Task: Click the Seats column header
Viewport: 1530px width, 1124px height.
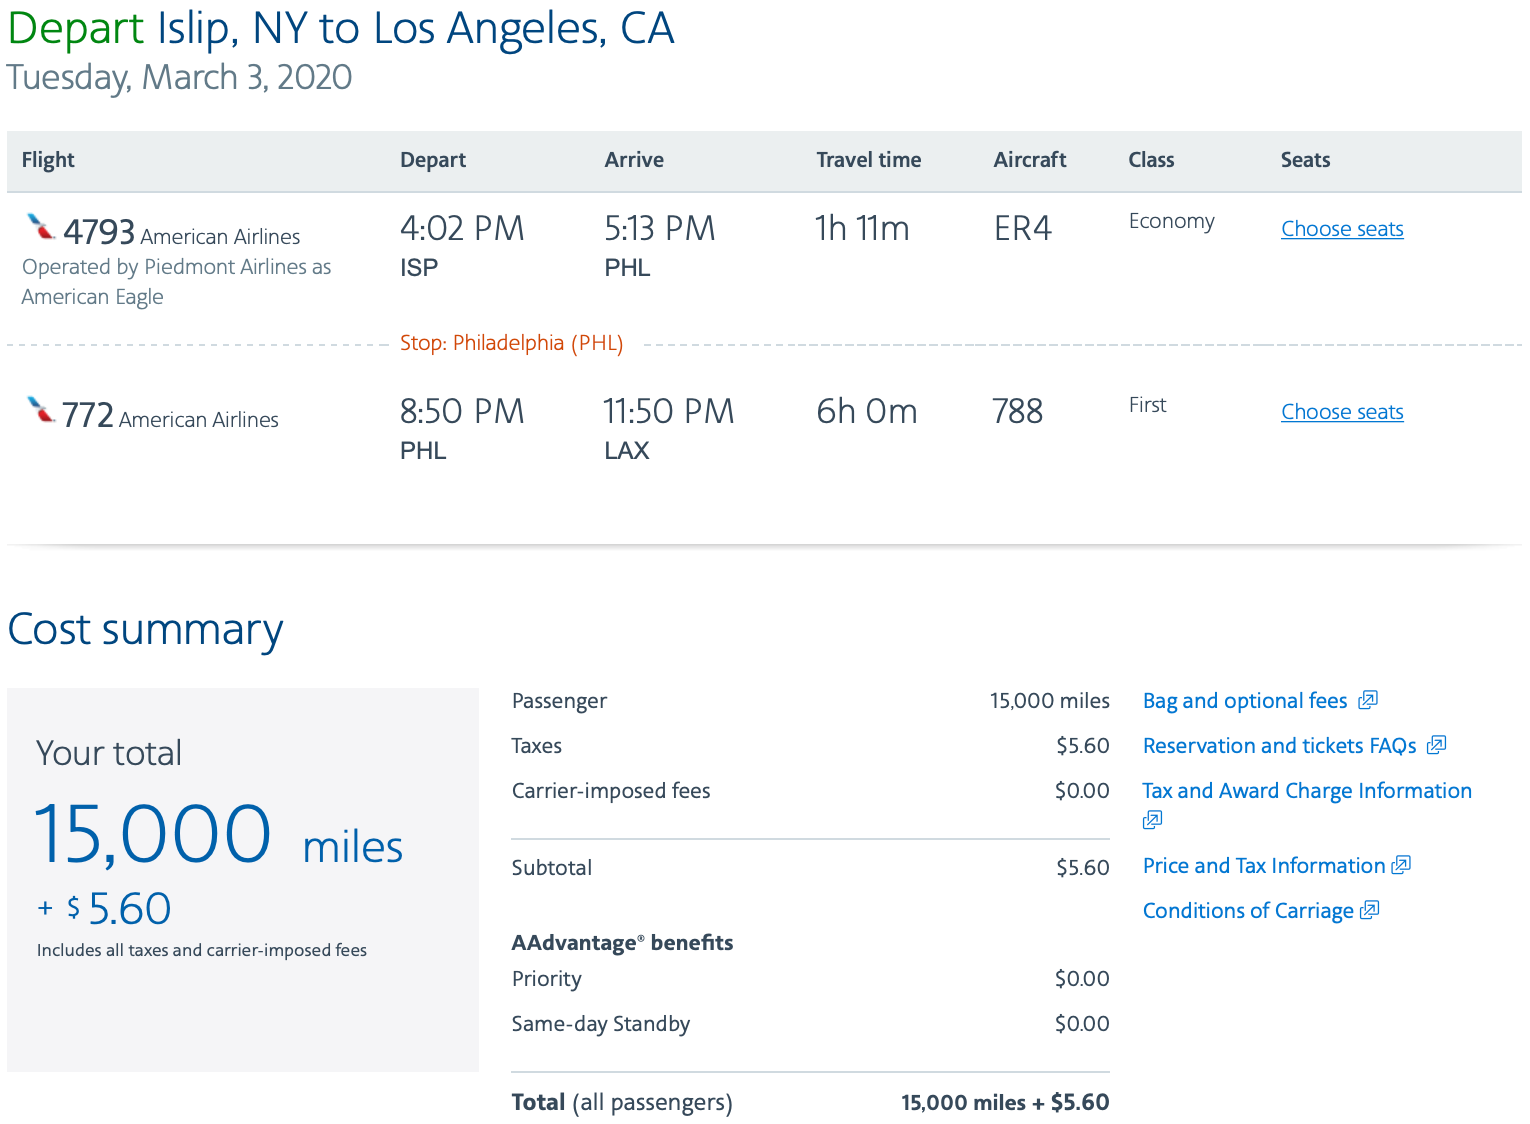Action: tap(1305, 160)
